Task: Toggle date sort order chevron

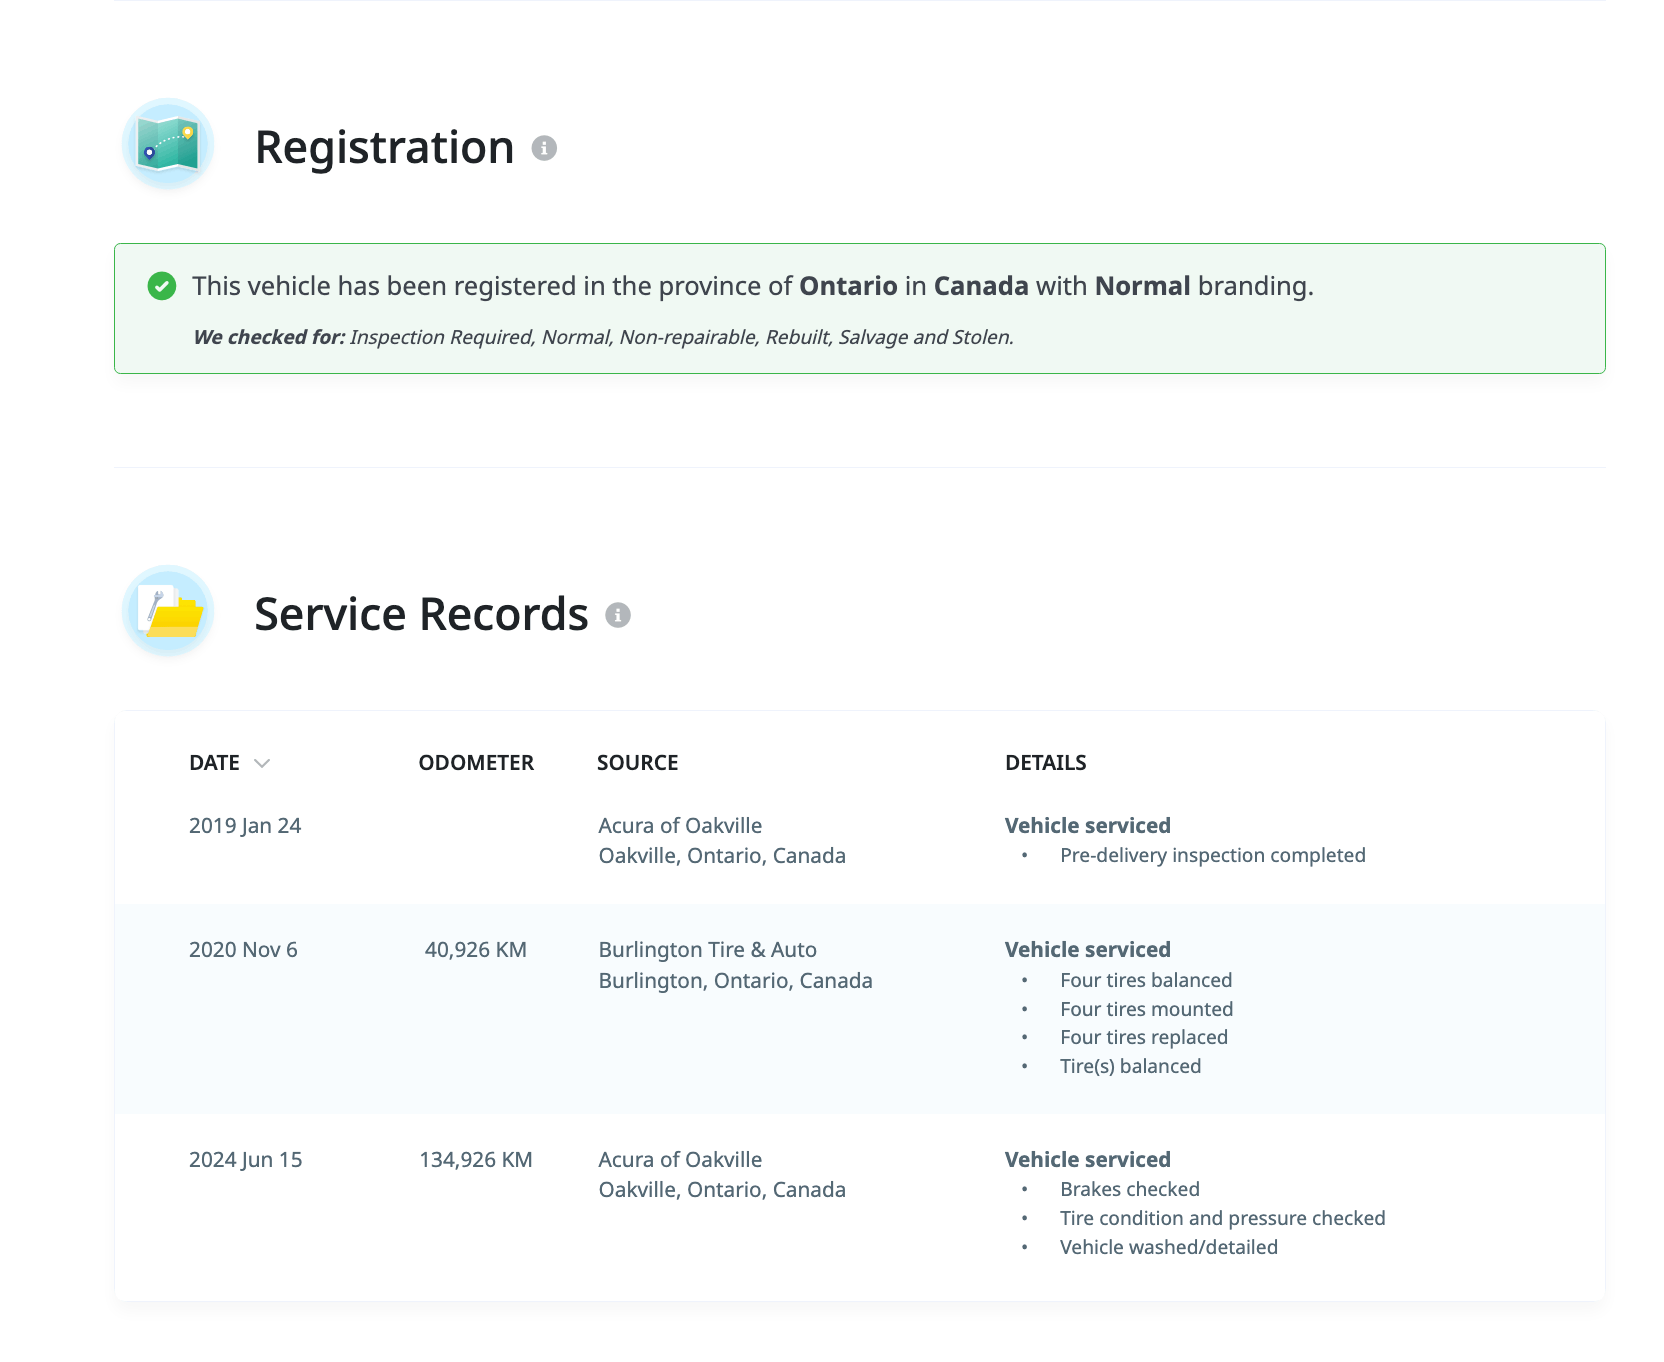Action: pyautogui.click(x=262, y=763)
